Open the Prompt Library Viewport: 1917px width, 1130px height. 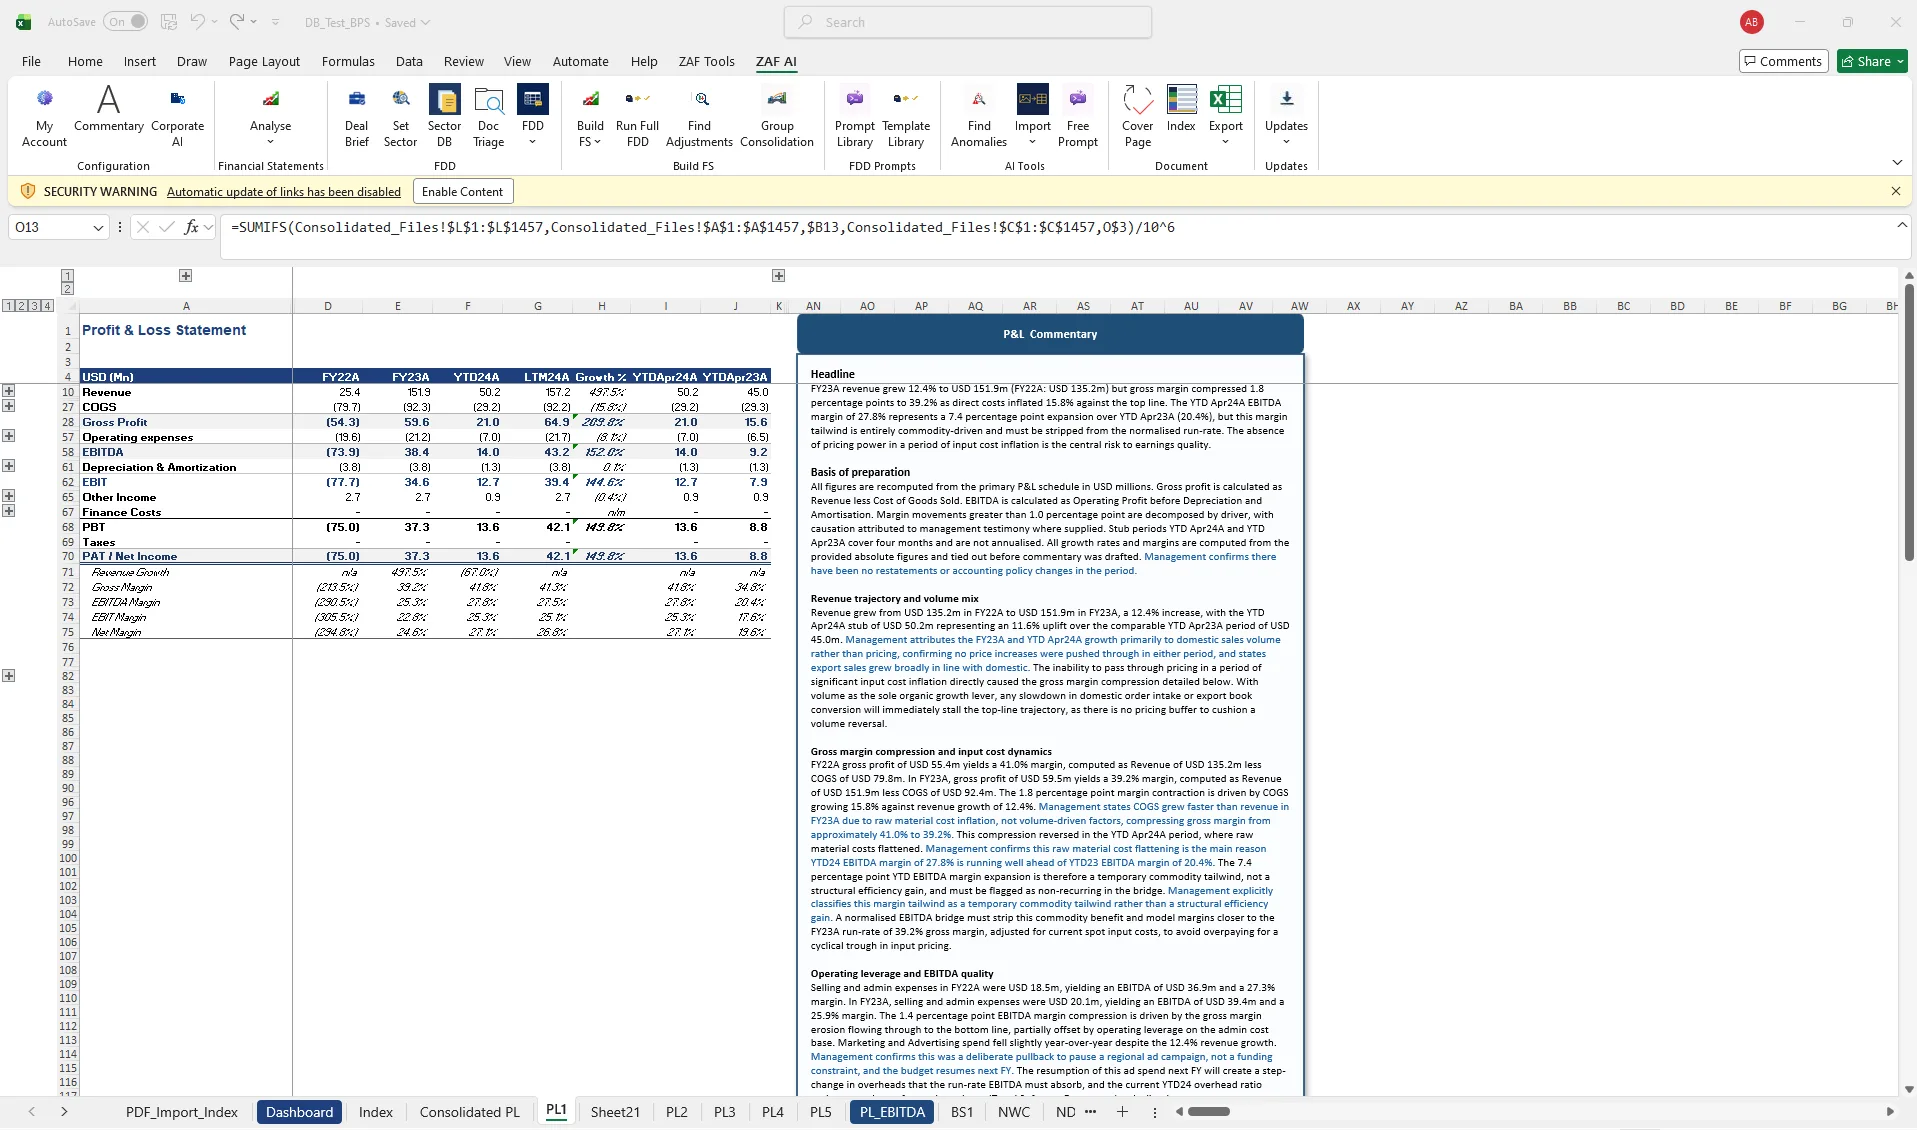854,116
